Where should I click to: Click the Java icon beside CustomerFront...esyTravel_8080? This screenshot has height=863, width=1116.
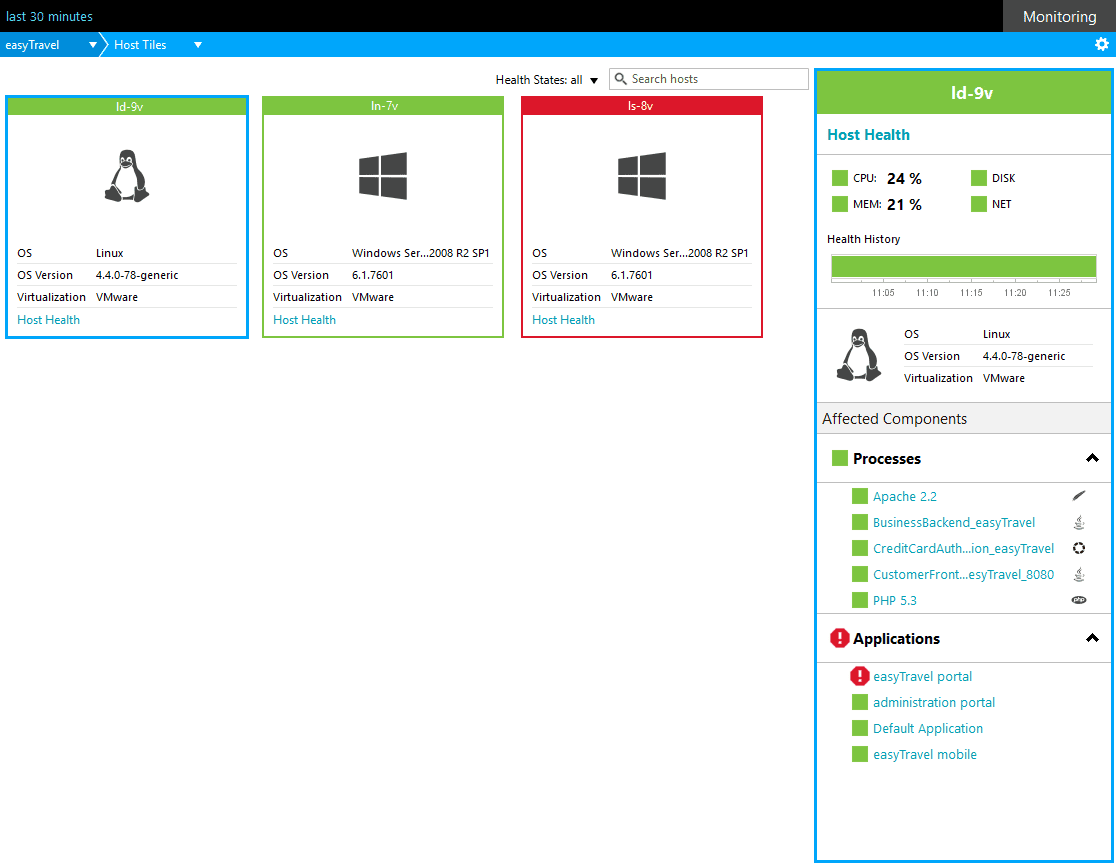(x=1079, y=574)
